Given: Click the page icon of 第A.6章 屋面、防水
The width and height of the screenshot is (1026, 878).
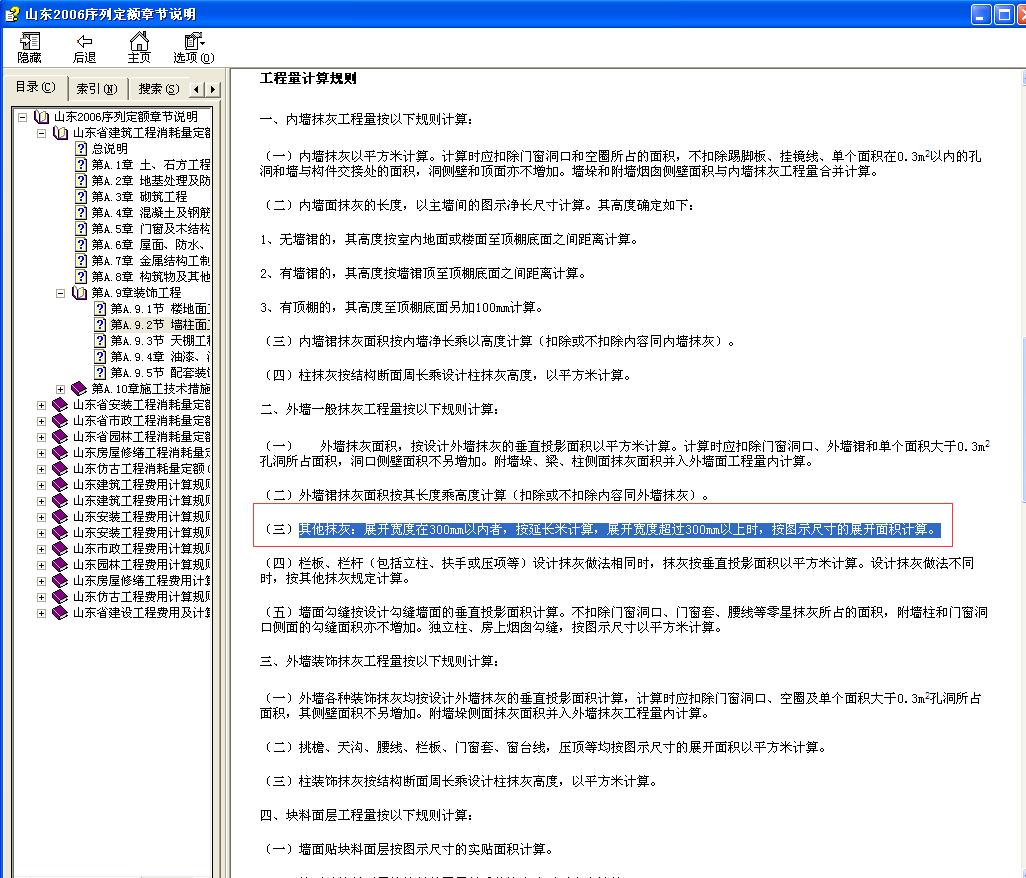Looking at the screenshot, I should point(80,245).
